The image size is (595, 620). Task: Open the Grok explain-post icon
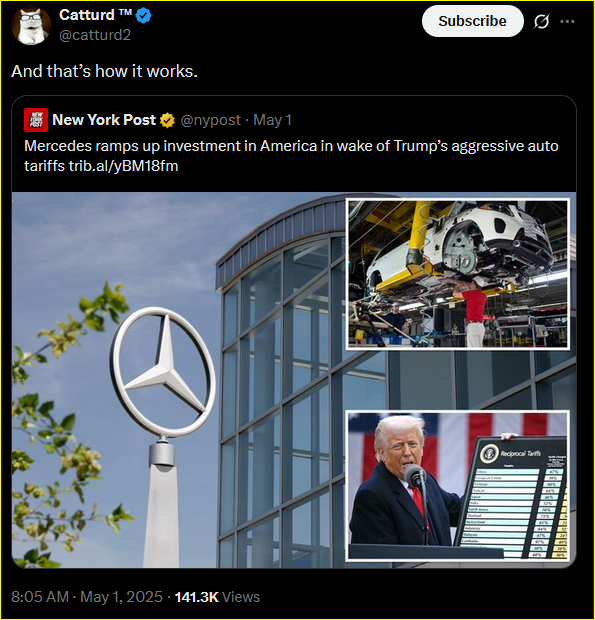(541, 21)
